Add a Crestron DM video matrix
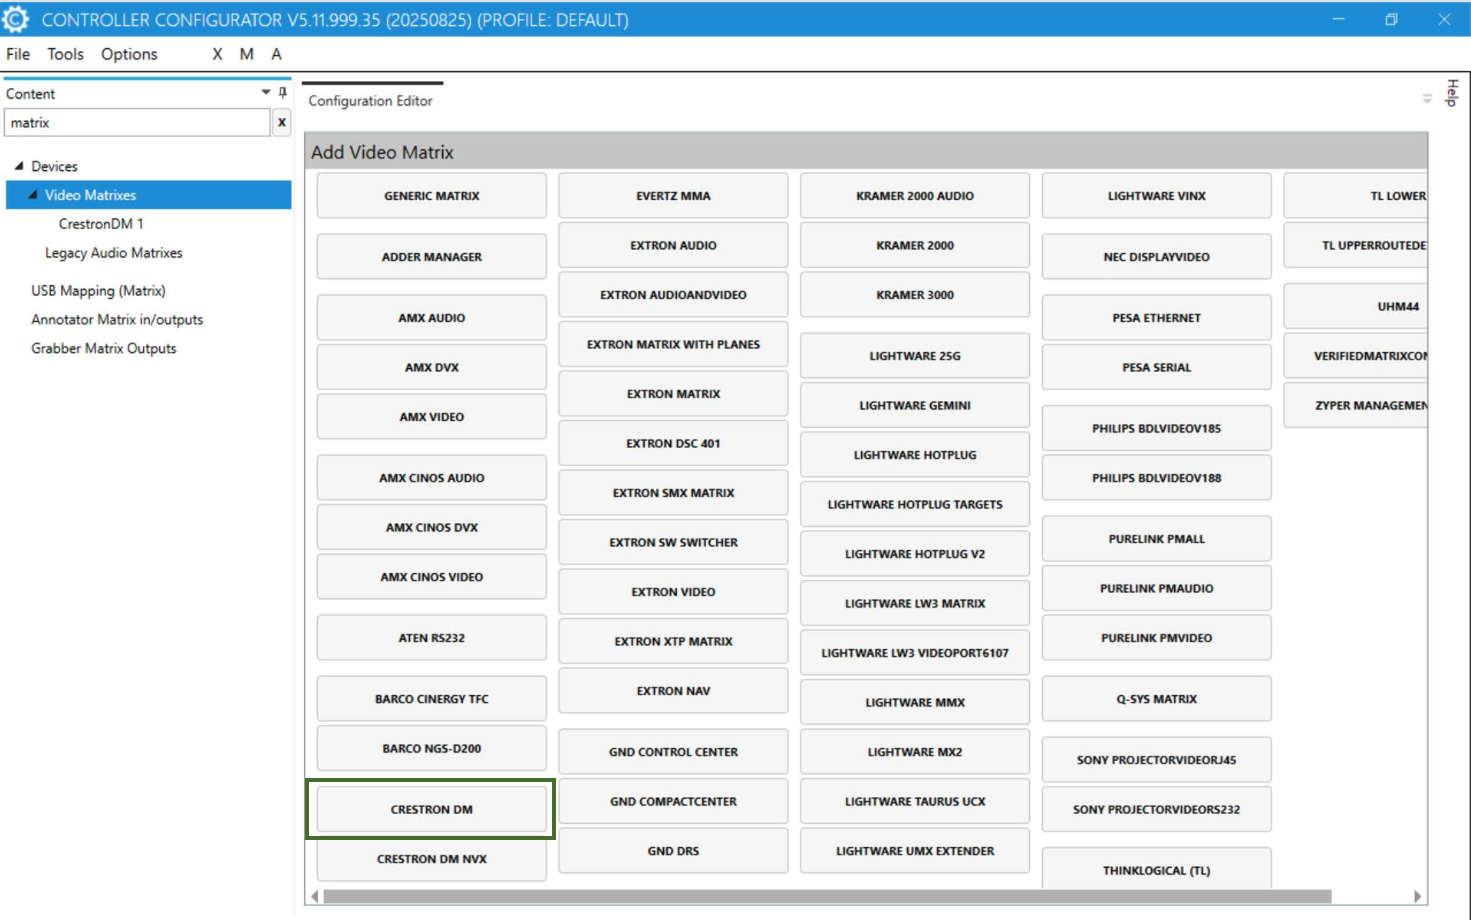The height and width of the screenshot is (920, 1471). [431, 809]
